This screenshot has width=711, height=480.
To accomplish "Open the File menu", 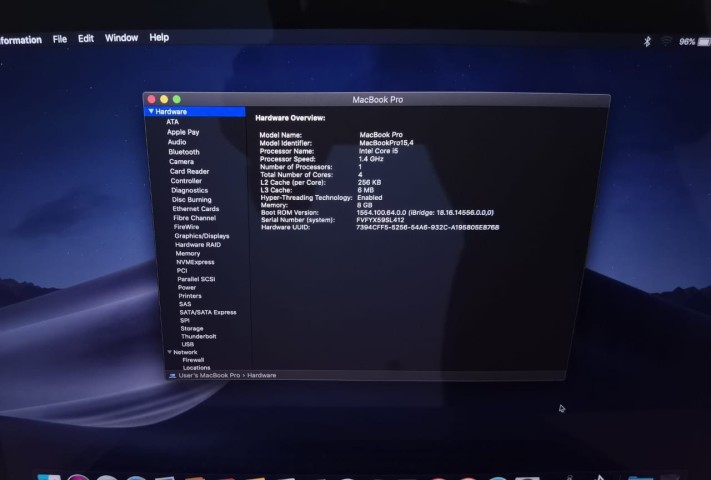I will (x=59, y=39).
